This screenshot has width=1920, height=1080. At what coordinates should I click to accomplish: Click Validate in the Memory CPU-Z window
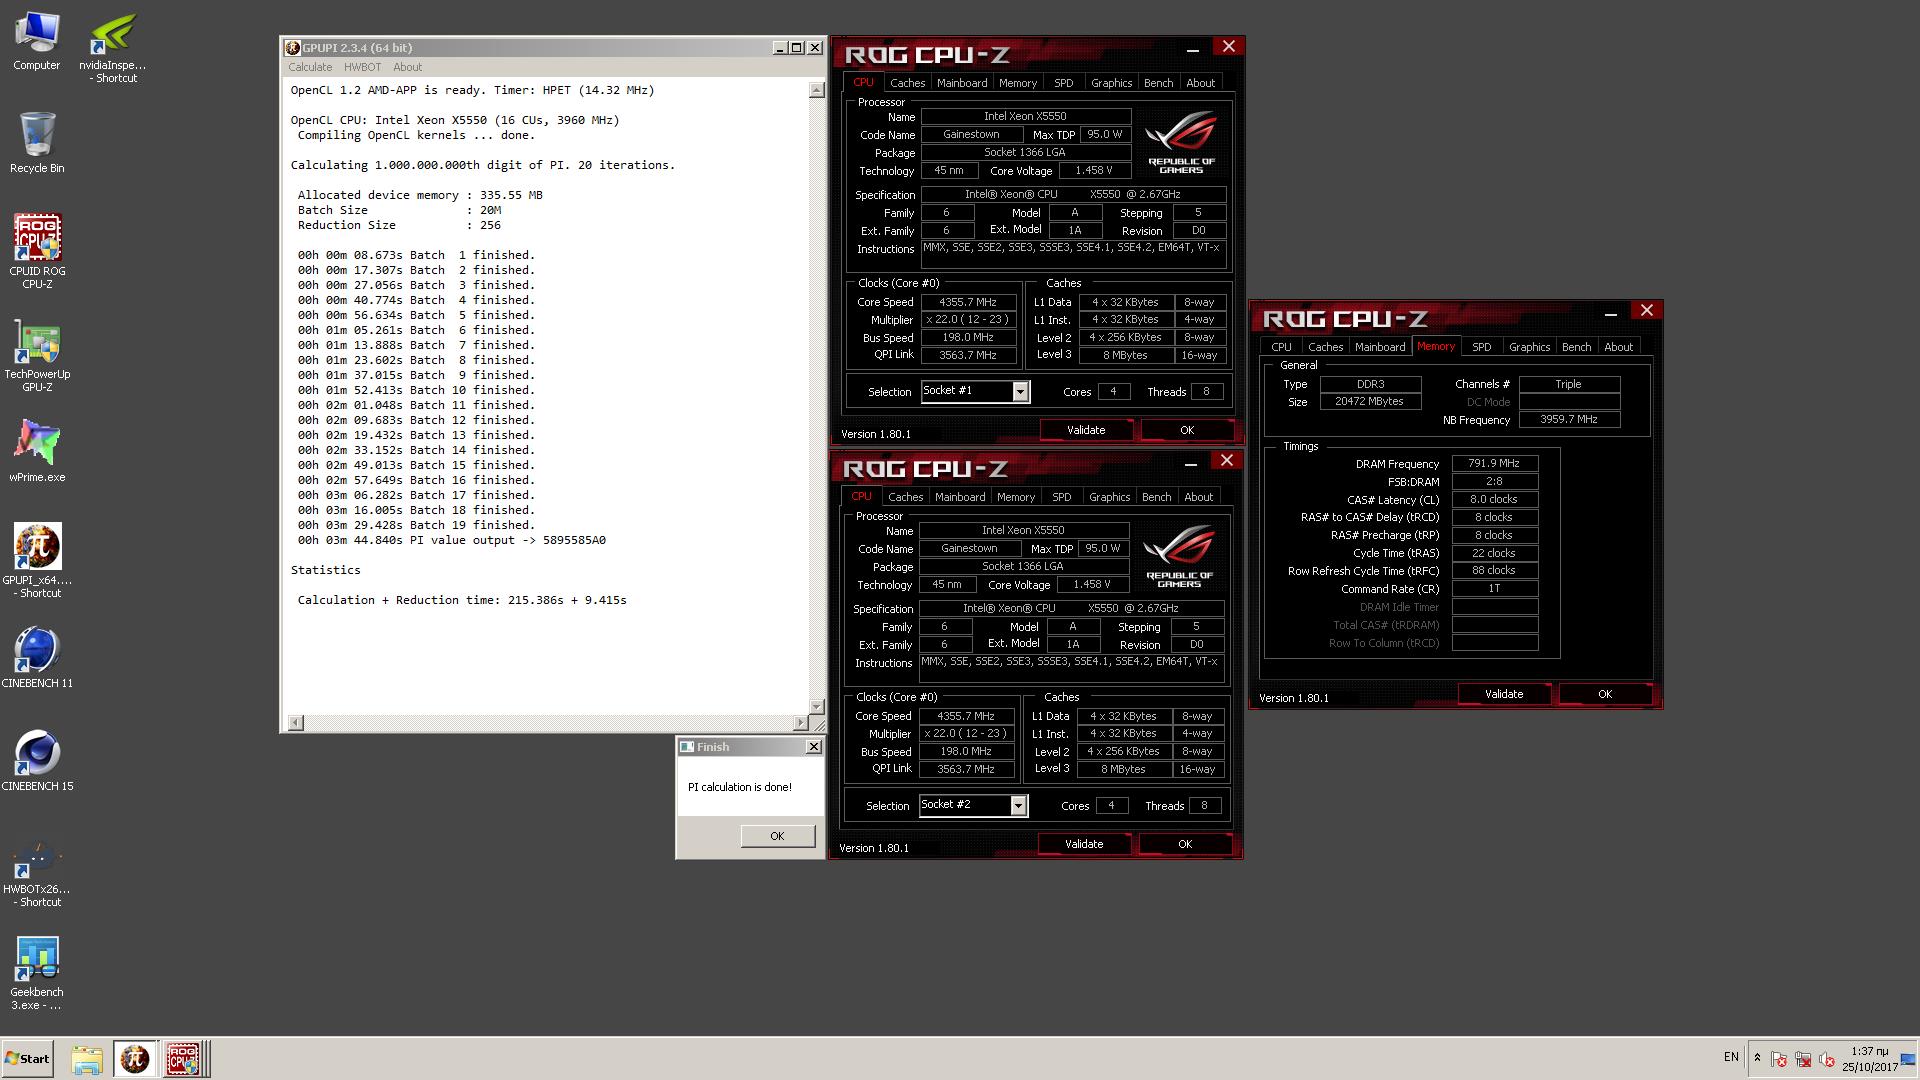tap(1504, 694)
